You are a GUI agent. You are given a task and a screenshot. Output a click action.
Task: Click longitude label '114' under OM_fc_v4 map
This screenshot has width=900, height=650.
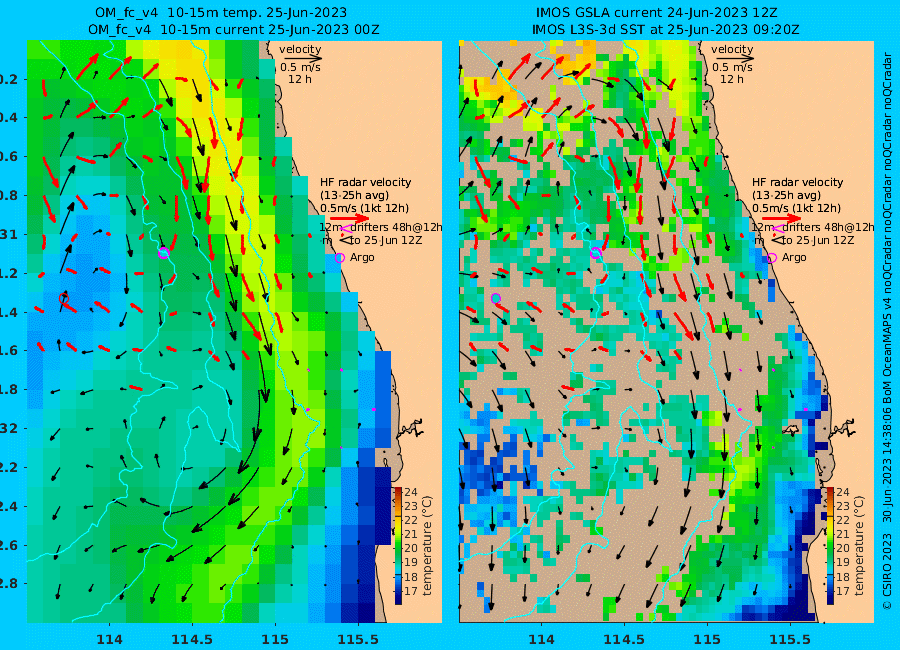point(109,639)
